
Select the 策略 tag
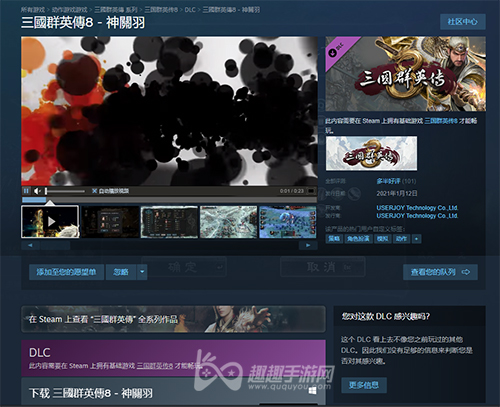(334, 239)
